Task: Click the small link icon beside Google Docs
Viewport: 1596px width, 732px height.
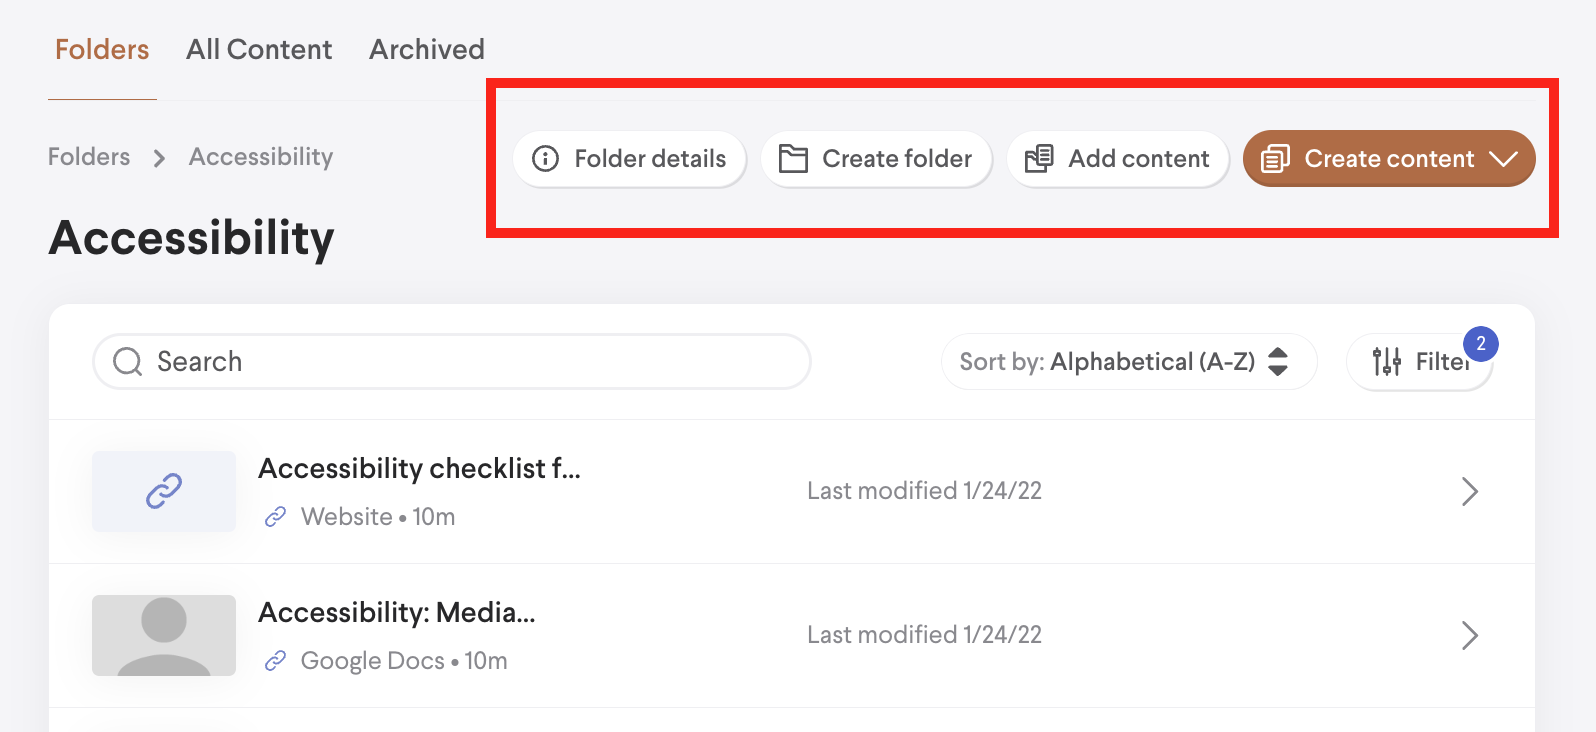Action: point(275,661)
